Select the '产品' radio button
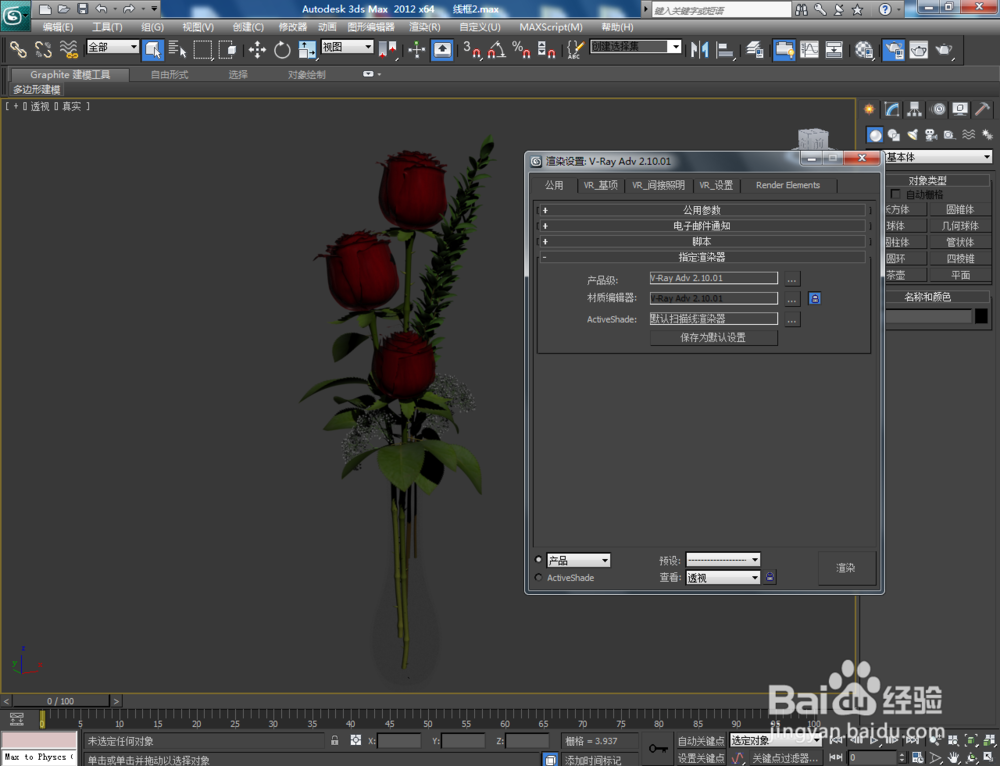1000x766 pixels. [x=538, y=559]
